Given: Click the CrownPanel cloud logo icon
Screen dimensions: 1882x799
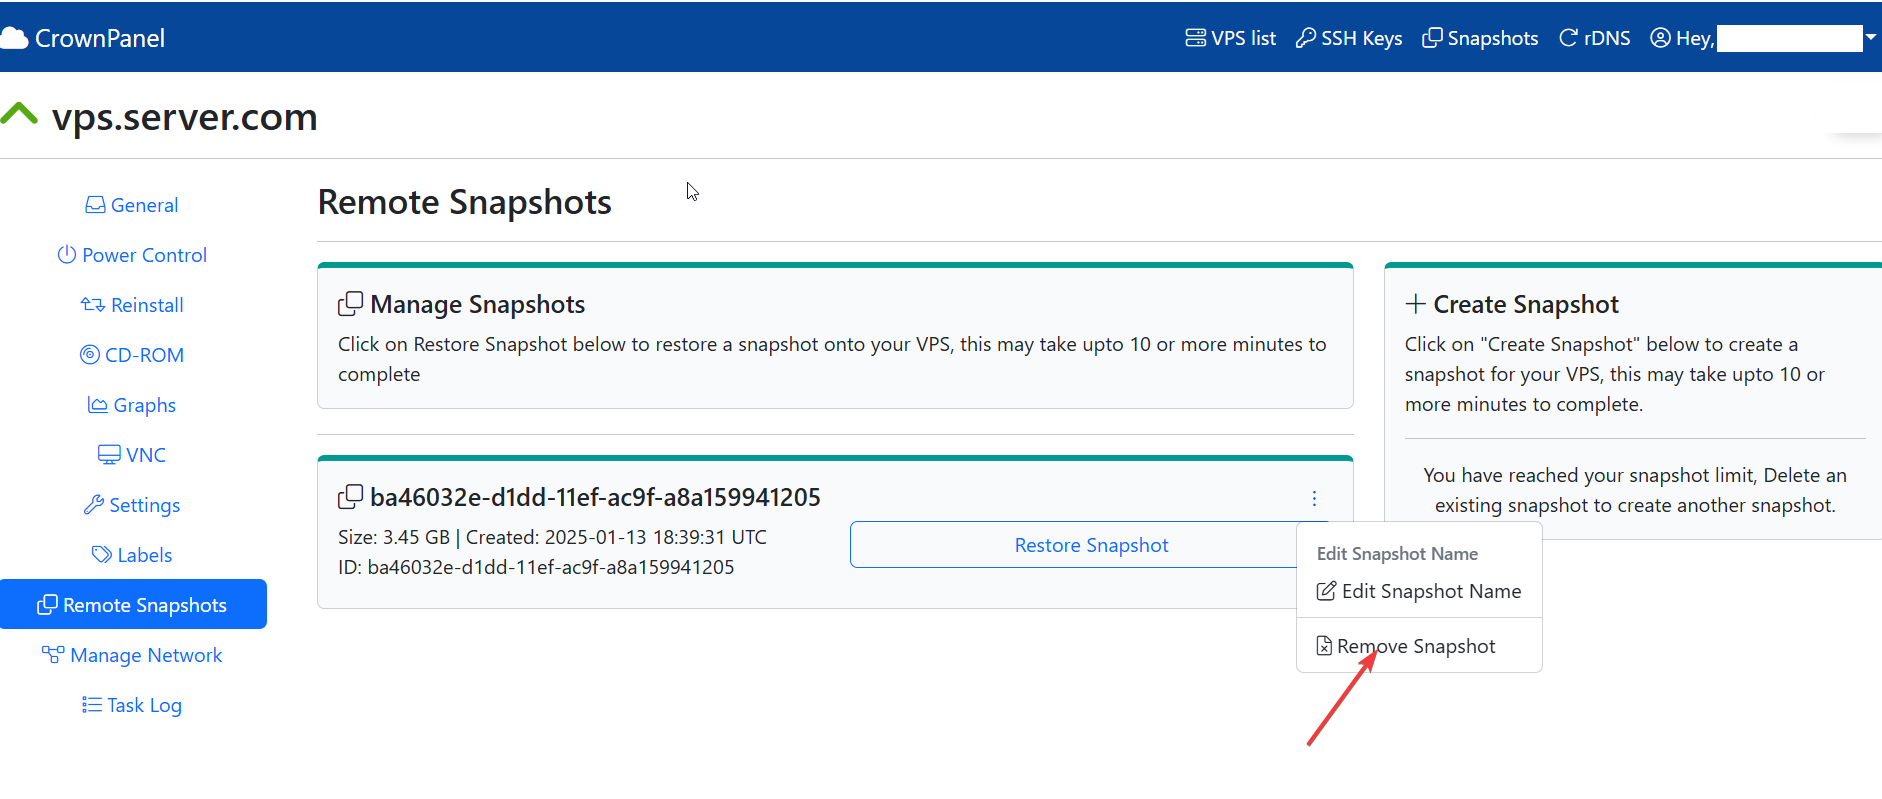Looking at the screenshot, I should (x=15, y=38).
